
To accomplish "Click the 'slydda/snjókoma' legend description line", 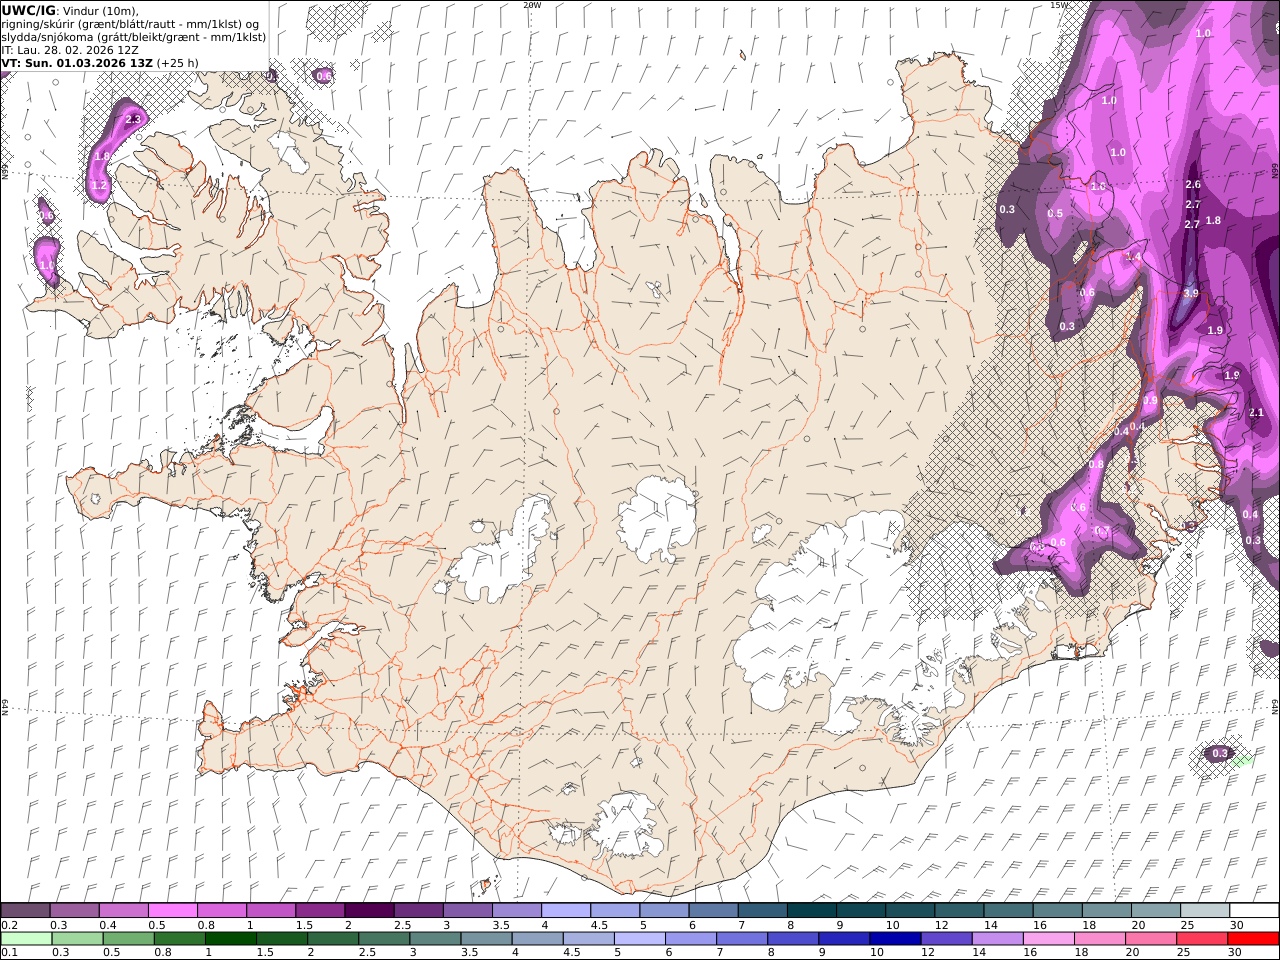I will click(x=134, y=37).
